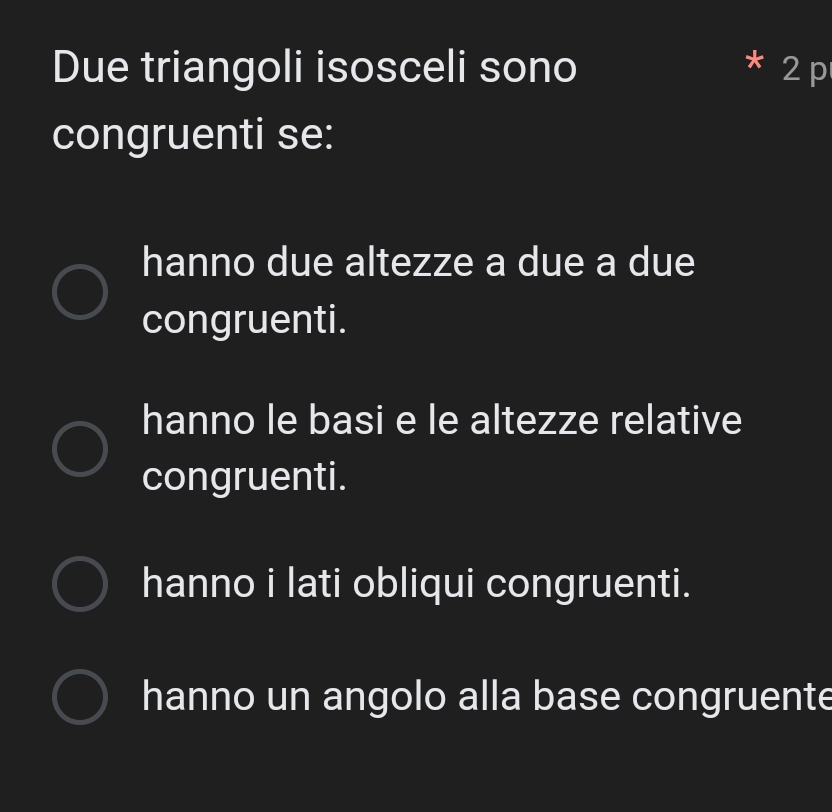Click the red required asterisk icon
The height and width of the screenshot is (812, 832).
pyautogui.click(x=754, y=64)
